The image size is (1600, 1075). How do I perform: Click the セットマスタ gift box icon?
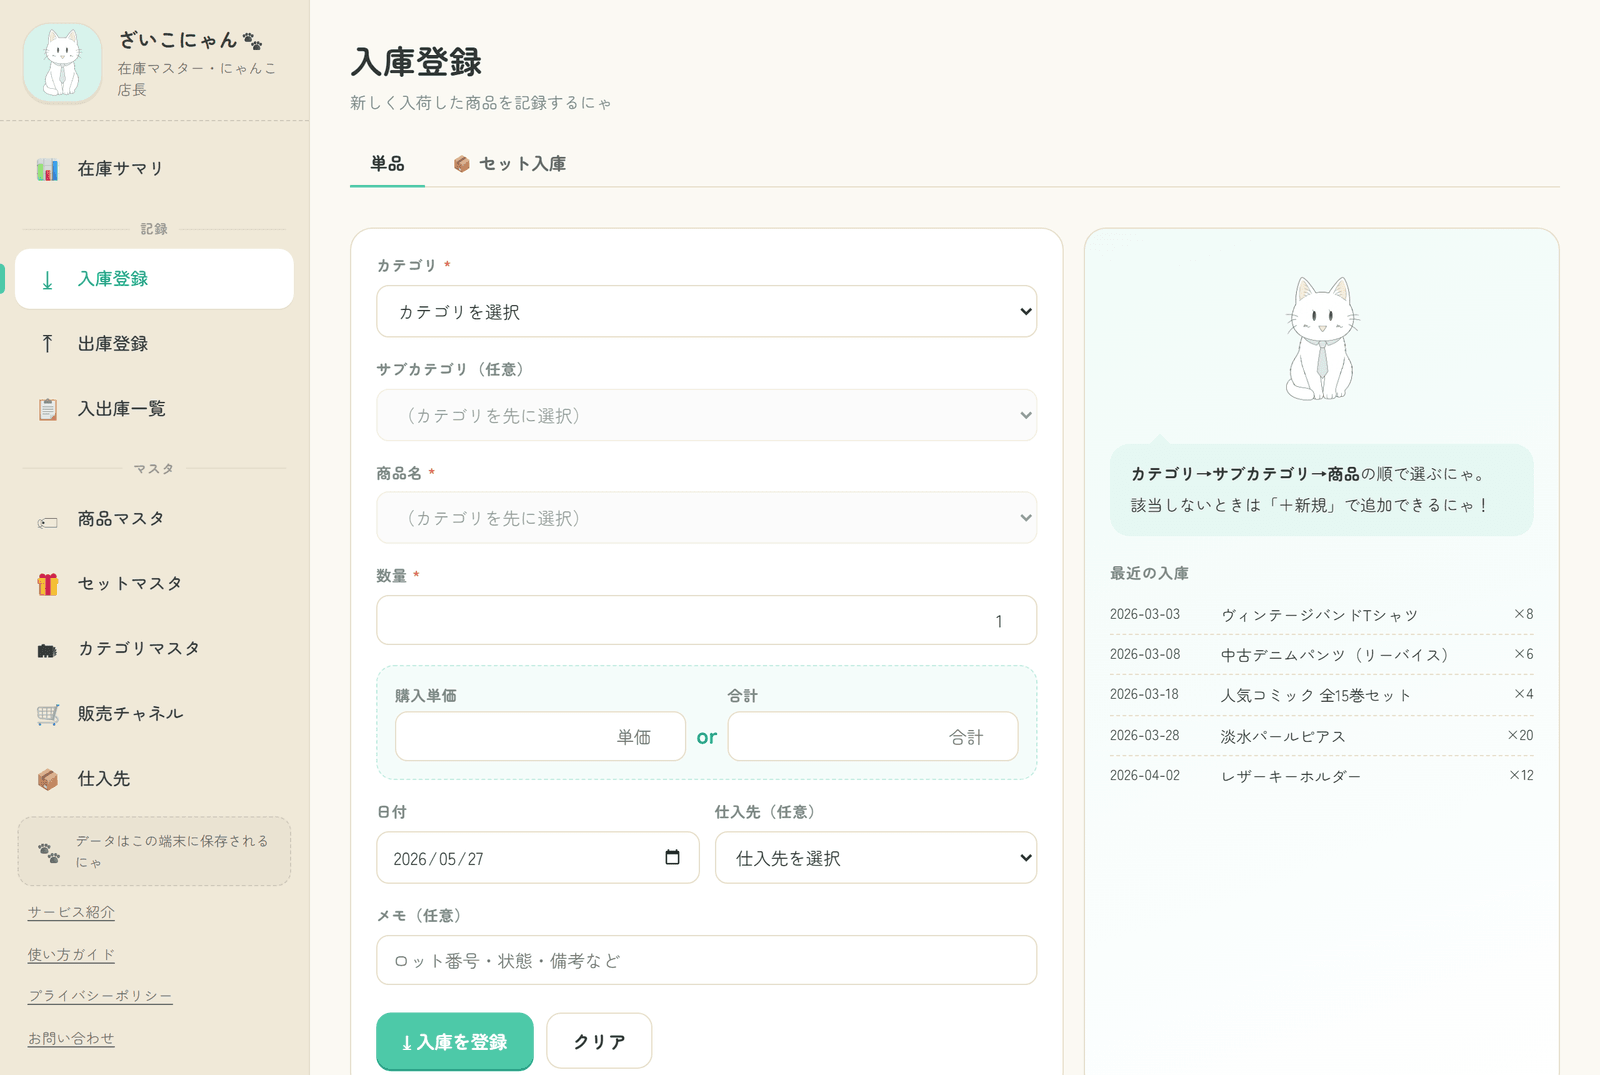(x=47, y=584)
